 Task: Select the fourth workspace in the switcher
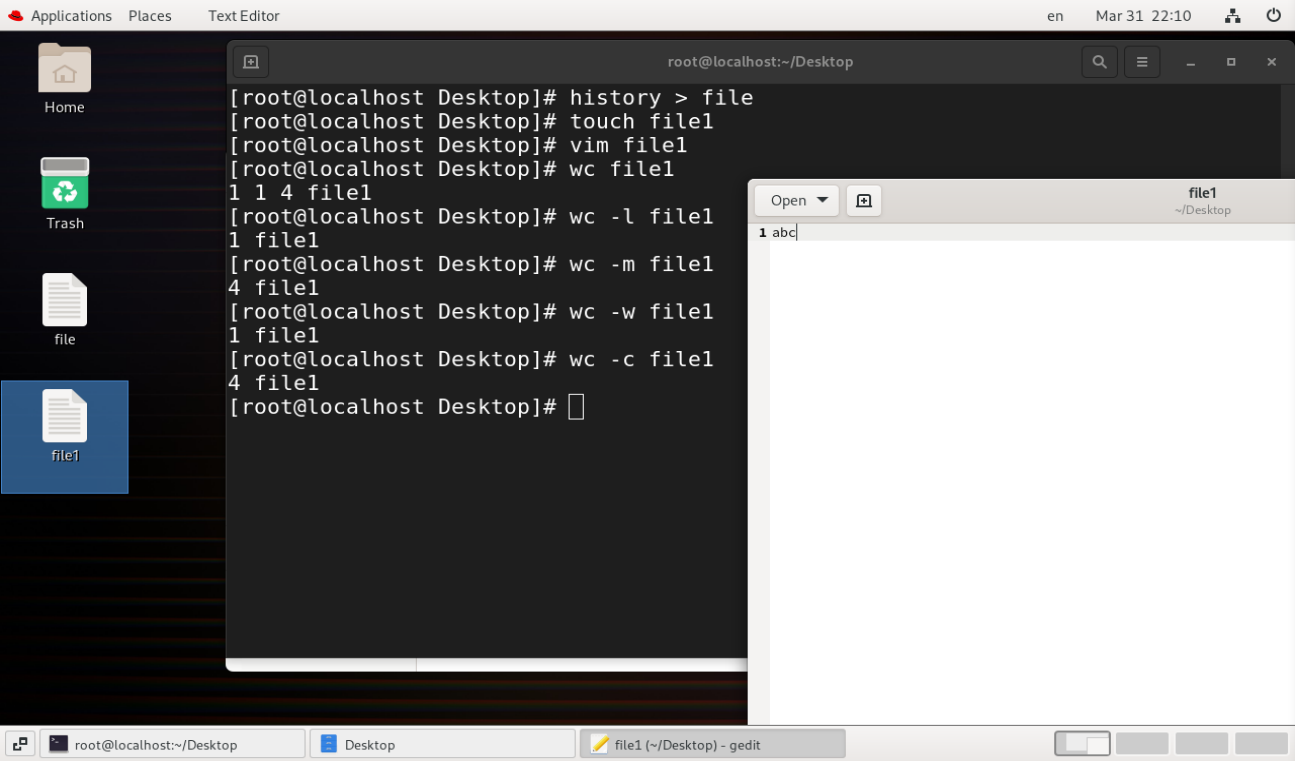(x=1260, y=743)
